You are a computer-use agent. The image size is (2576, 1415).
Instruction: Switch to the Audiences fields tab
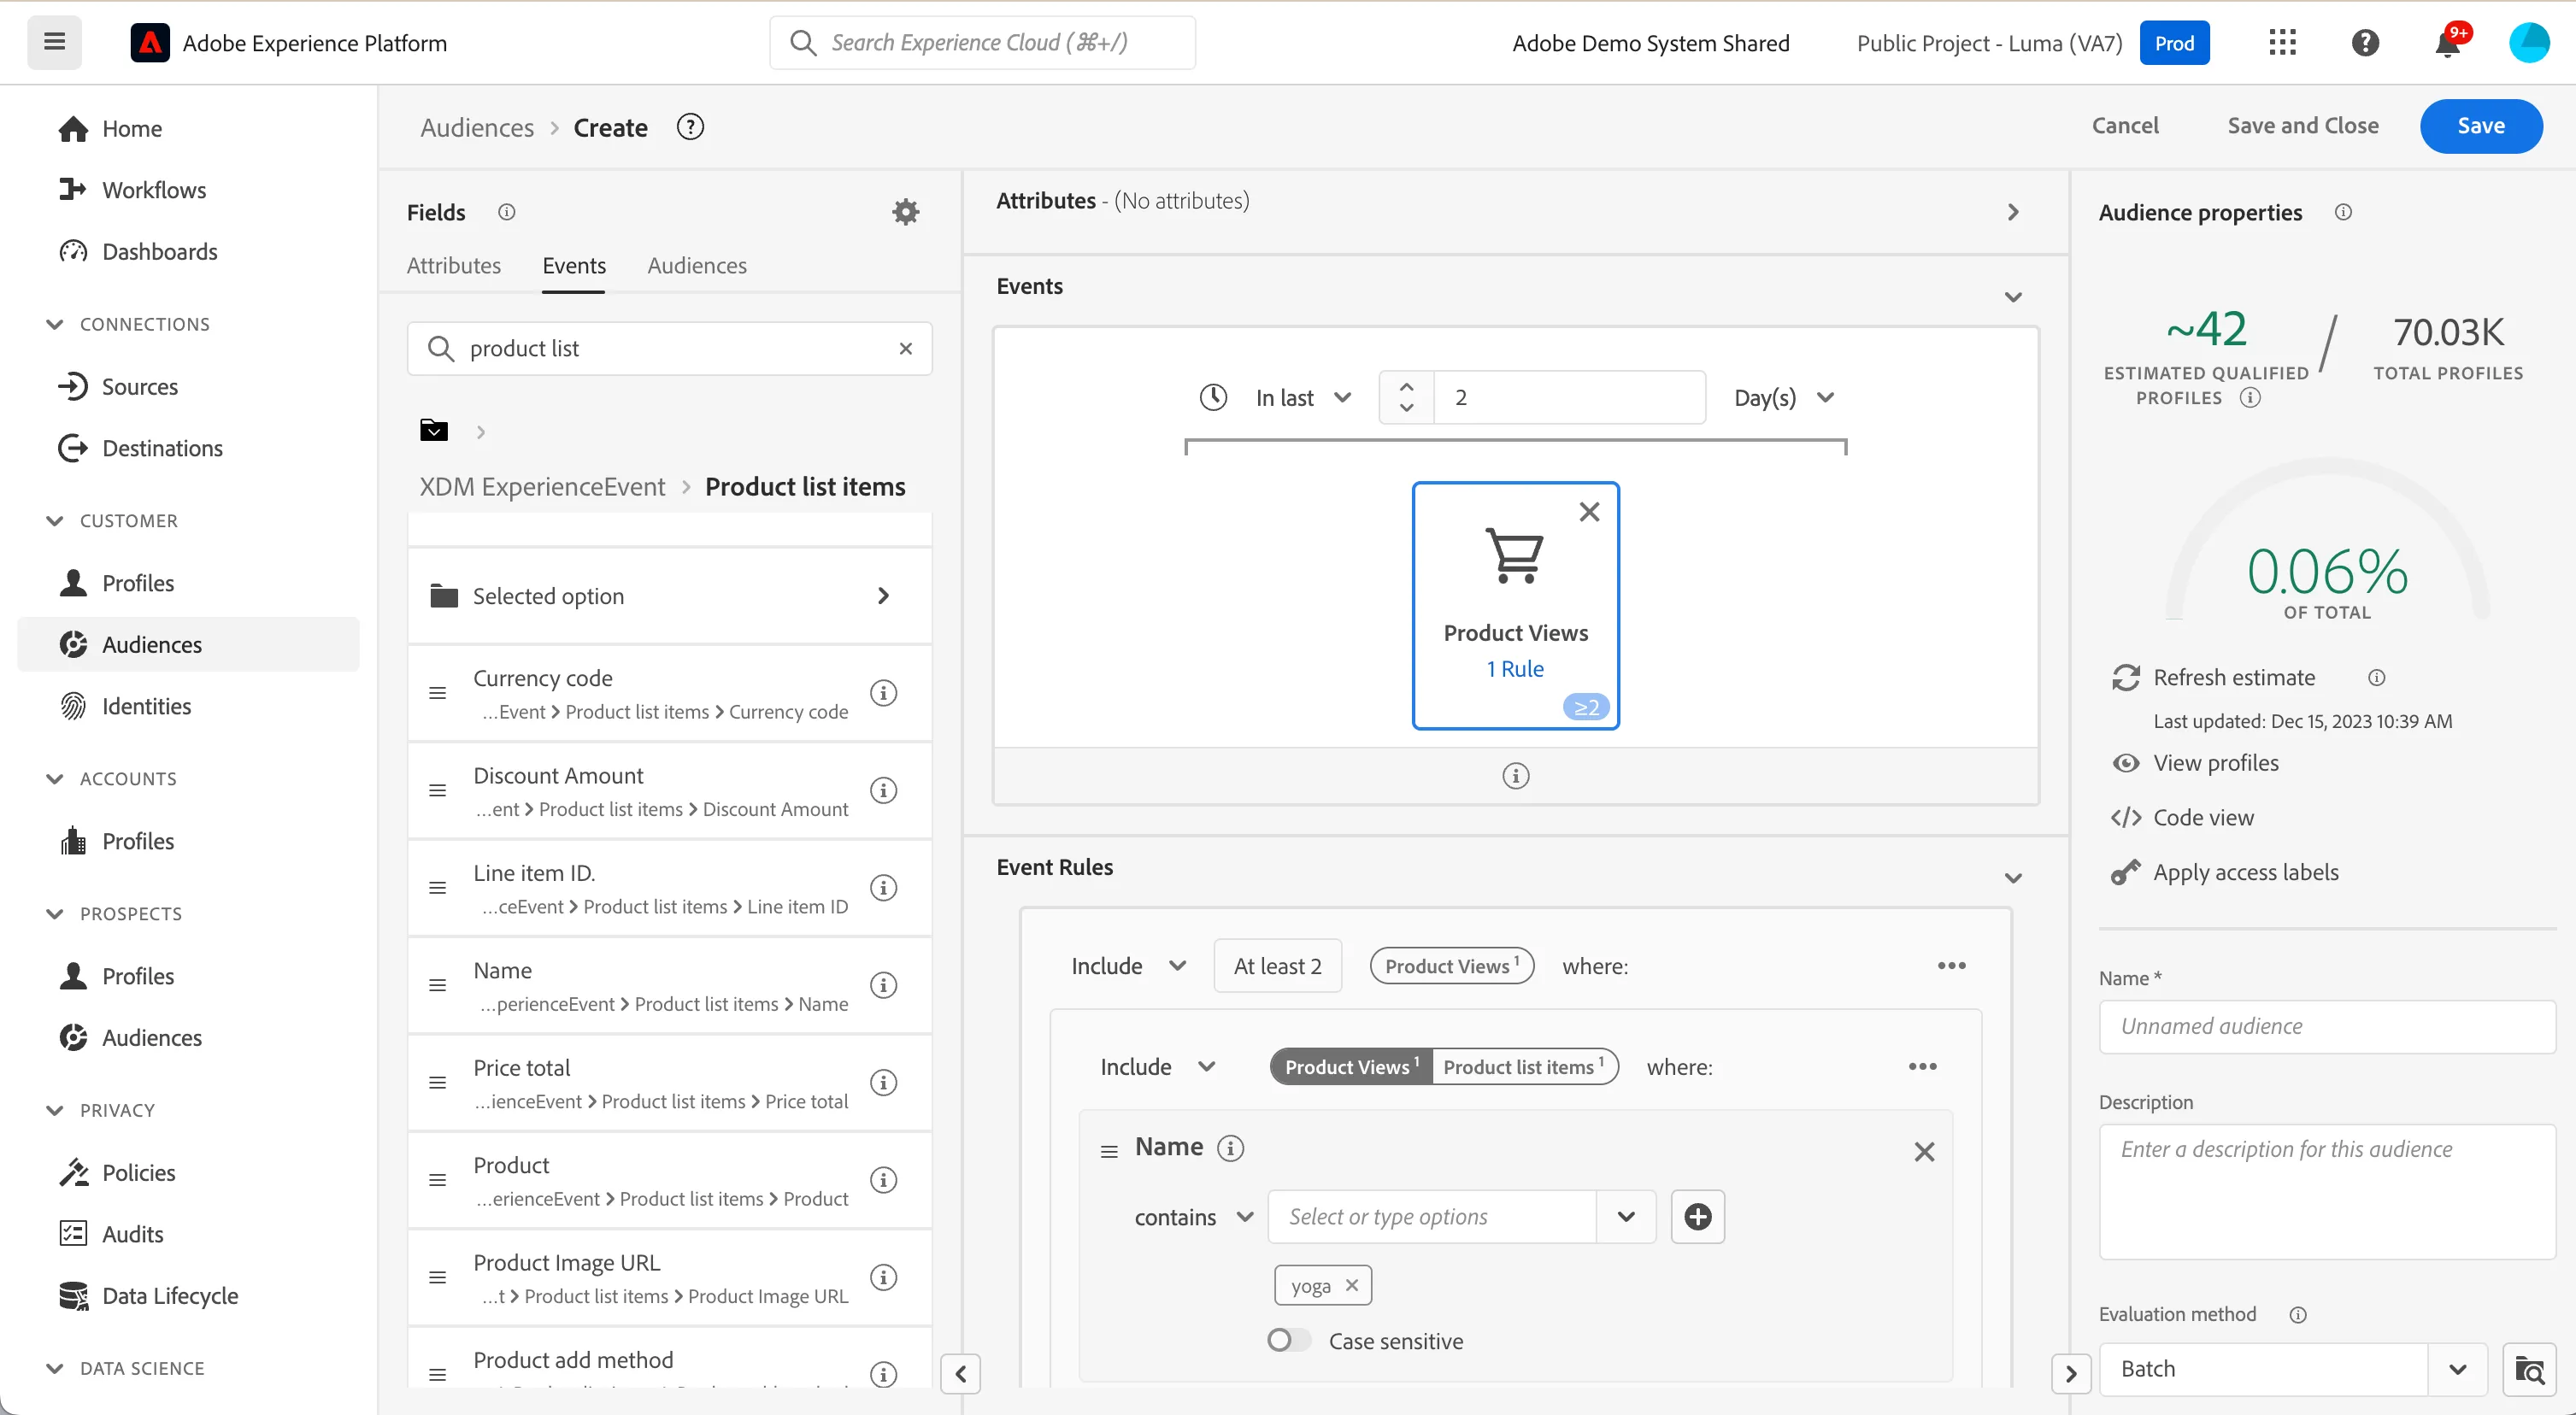click(696, 265)
